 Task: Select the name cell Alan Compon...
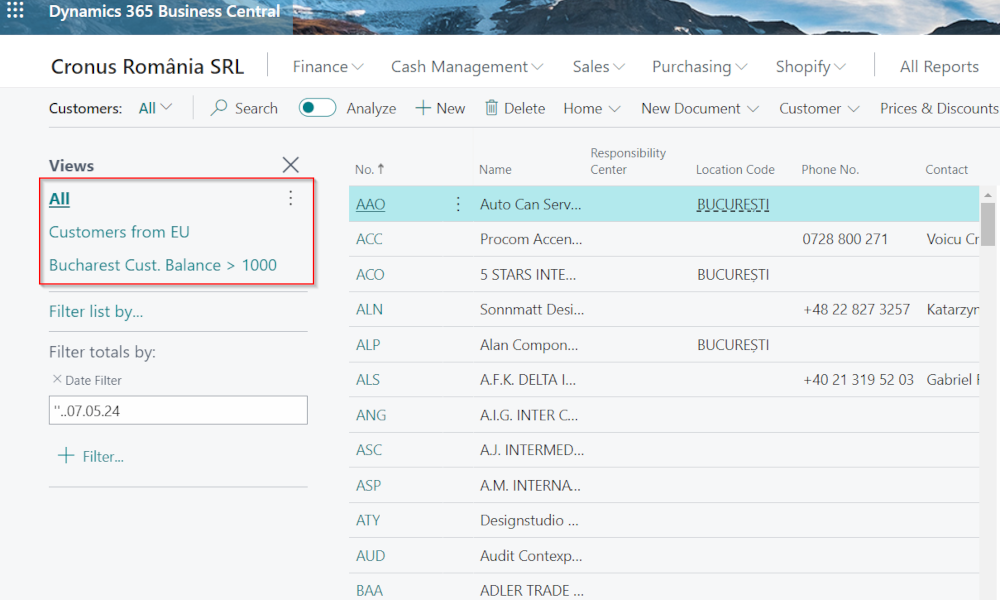(x=529, y=345)
